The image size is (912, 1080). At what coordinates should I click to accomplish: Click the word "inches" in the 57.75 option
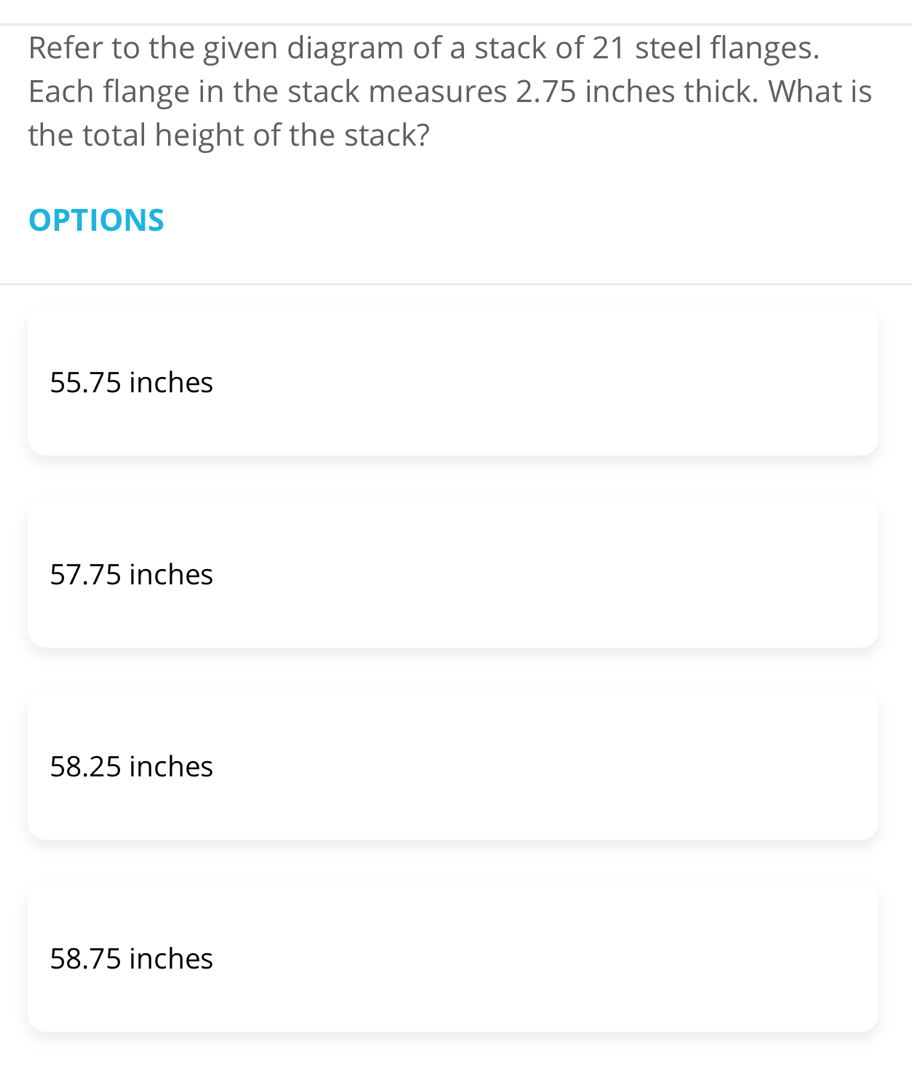(171, 574)
